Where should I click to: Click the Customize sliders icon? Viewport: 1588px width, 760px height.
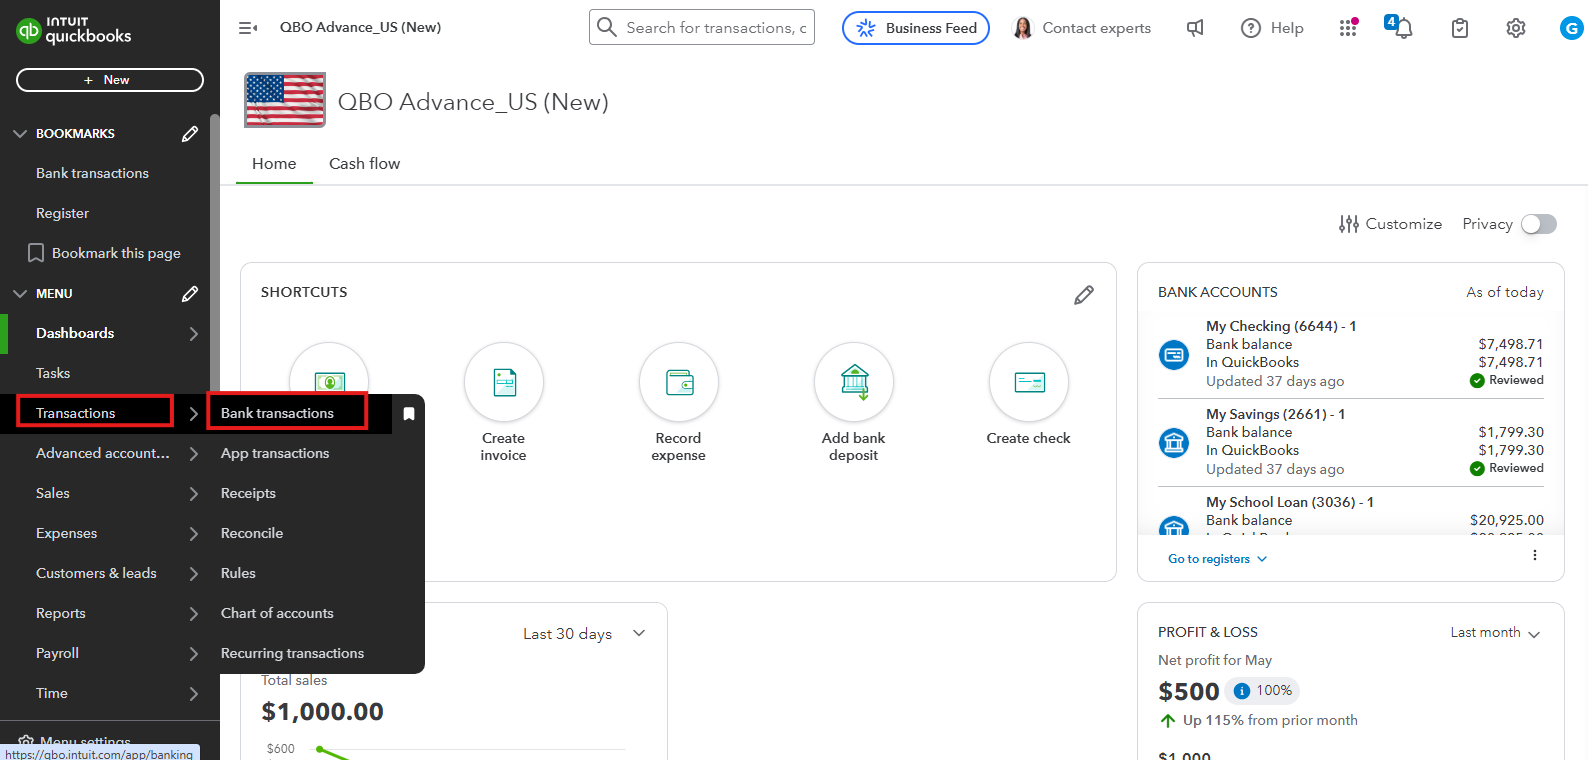coord(1349,224)
